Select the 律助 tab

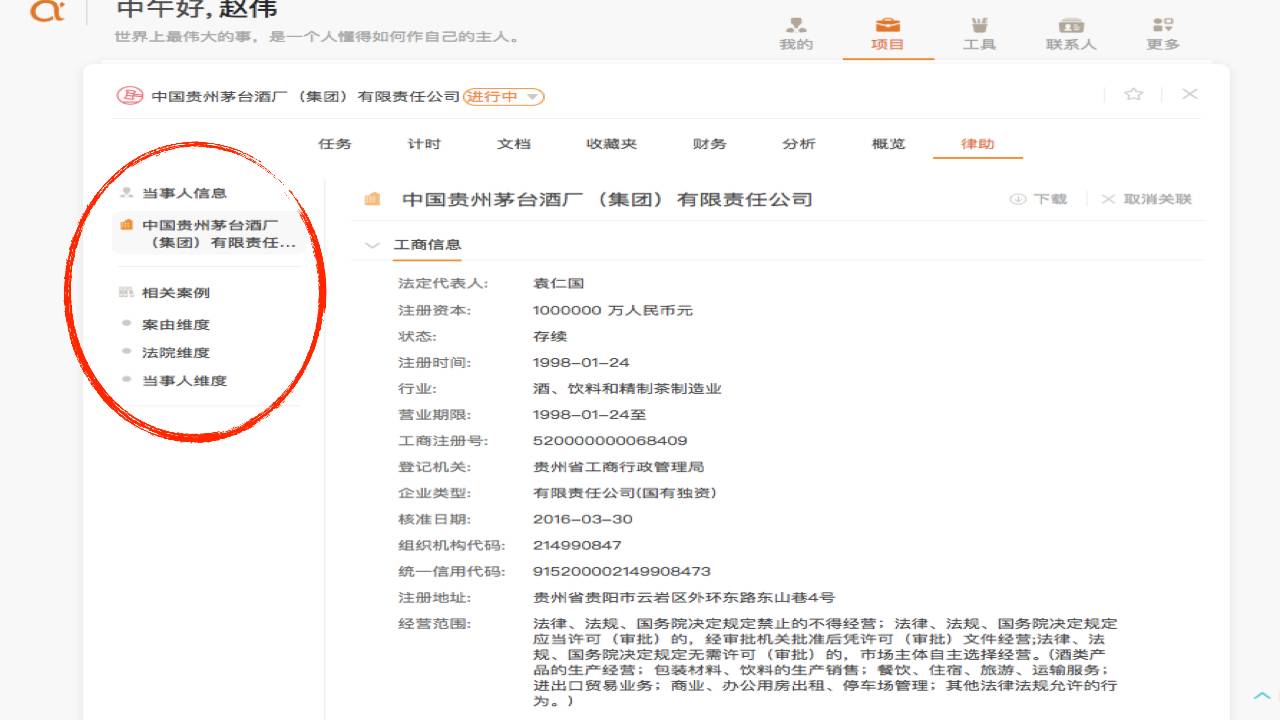tap(978, 144)
